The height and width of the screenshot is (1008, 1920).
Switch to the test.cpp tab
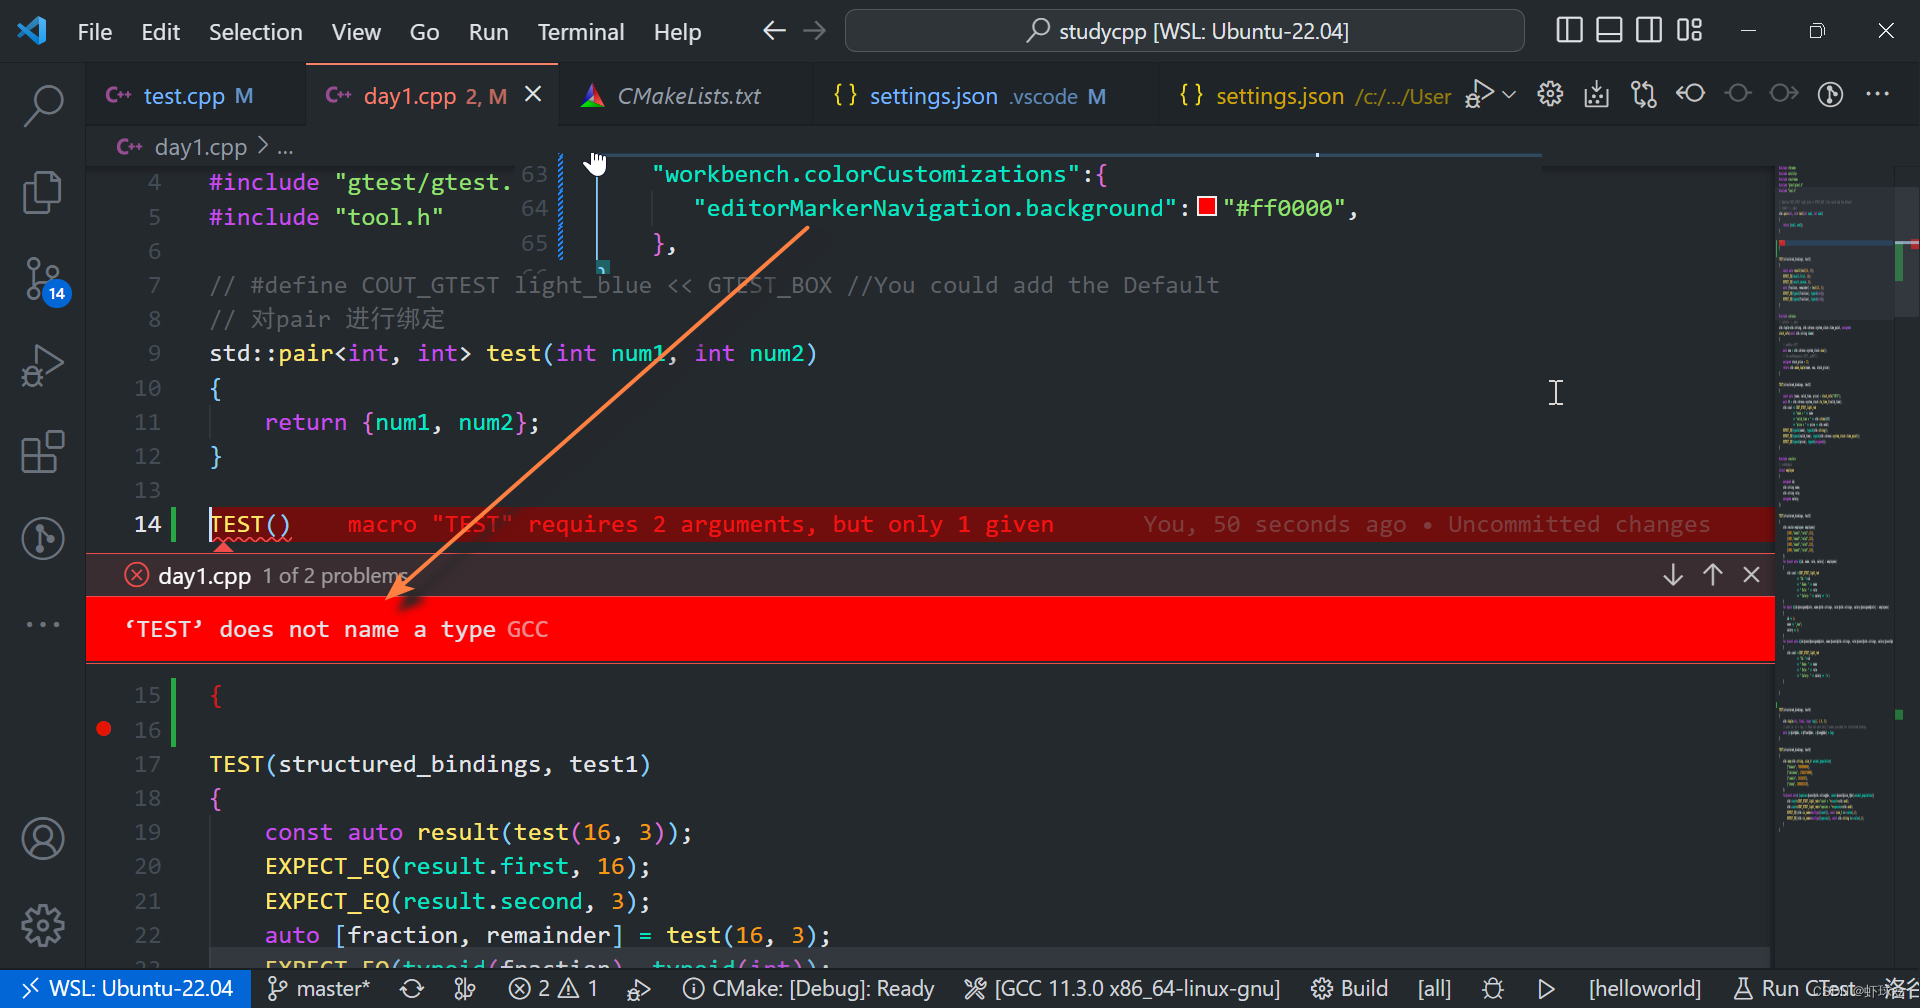coord(195,96)
